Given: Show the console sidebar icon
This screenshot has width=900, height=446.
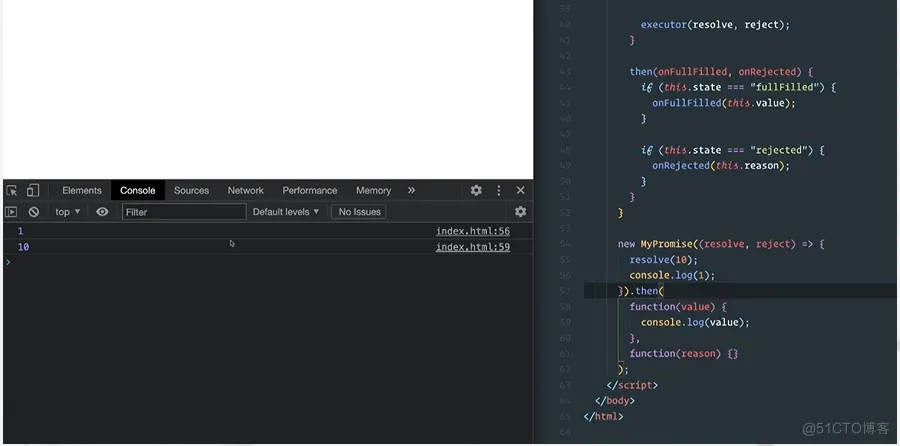Looking at the screenshot, I should pos(11,212).
